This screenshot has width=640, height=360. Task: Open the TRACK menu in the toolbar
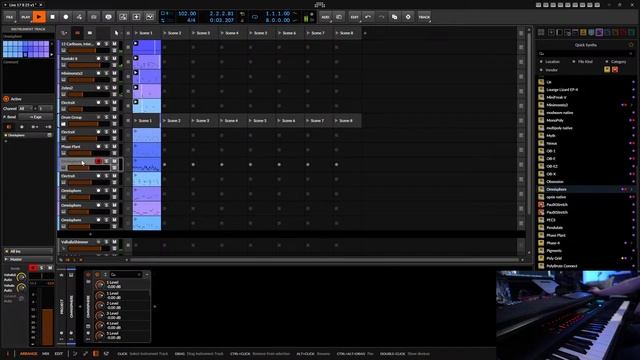(424, 17)
